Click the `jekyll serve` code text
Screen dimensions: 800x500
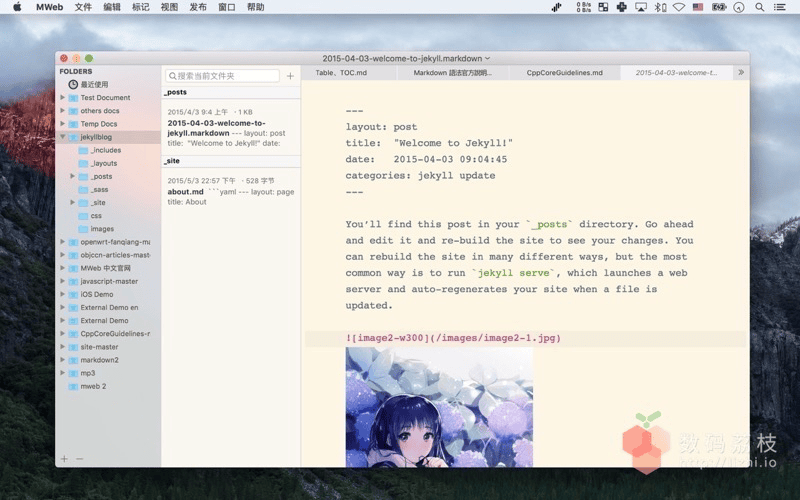513,273
